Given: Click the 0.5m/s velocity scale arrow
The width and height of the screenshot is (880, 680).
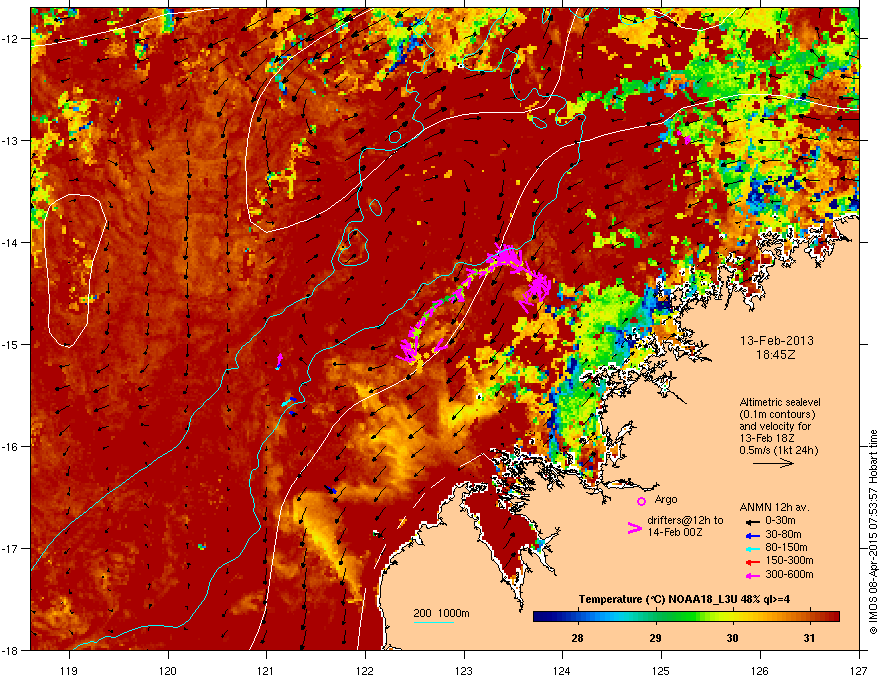Looking at the screenshot, I should click(773, 463).
